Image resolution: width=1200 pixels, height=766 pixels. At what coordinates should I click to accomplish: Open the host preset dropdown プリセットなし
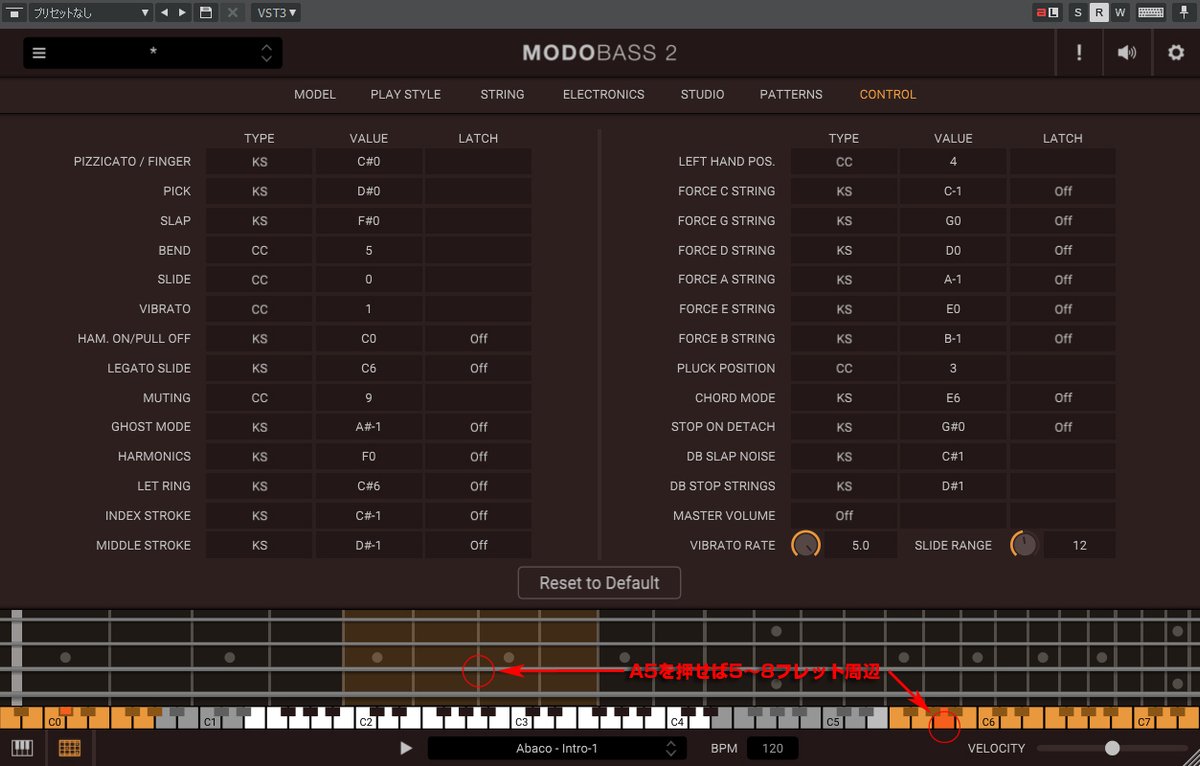click(89, 12)
